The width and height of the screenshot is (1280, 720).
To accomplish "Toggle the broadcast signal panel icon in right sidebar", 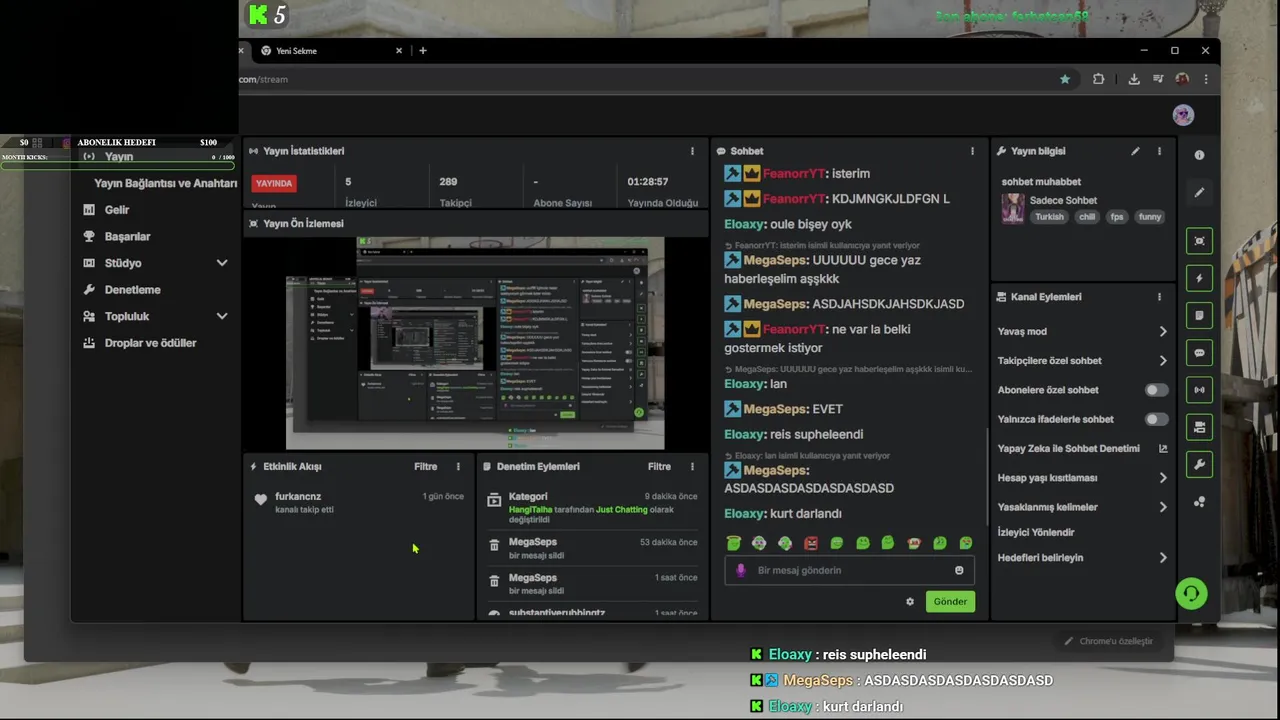I will click(x=1199, y=390).
